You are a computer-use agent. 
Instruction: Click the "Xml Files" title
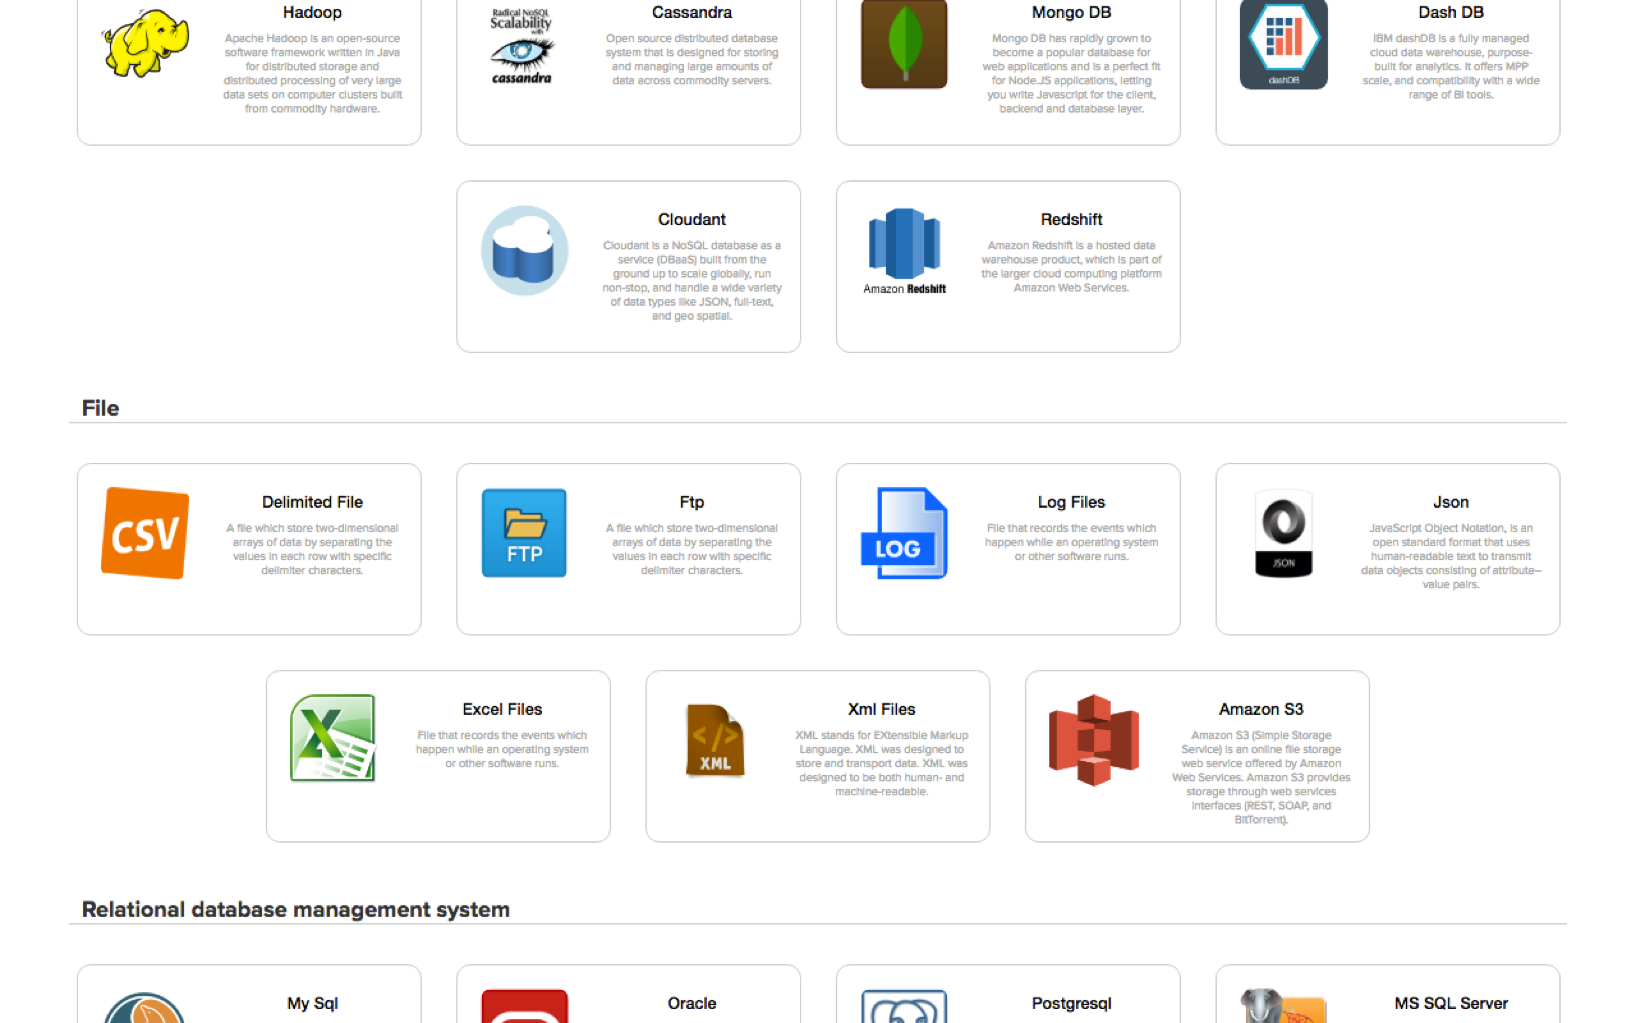tap(882, 709)
